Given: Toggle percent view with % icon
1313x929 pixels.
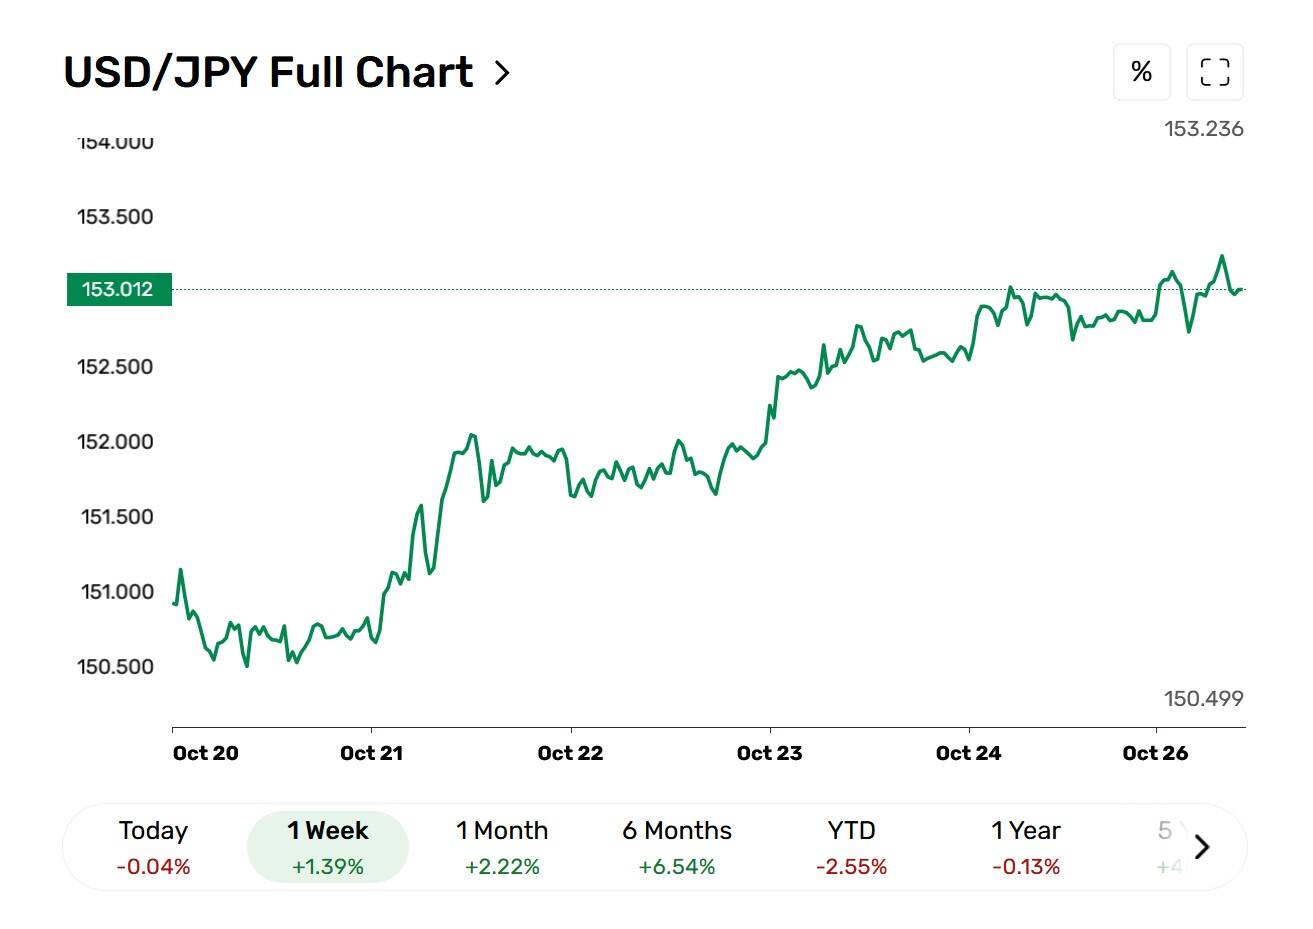Looking at the screenshot, I should coord(1142,72).
